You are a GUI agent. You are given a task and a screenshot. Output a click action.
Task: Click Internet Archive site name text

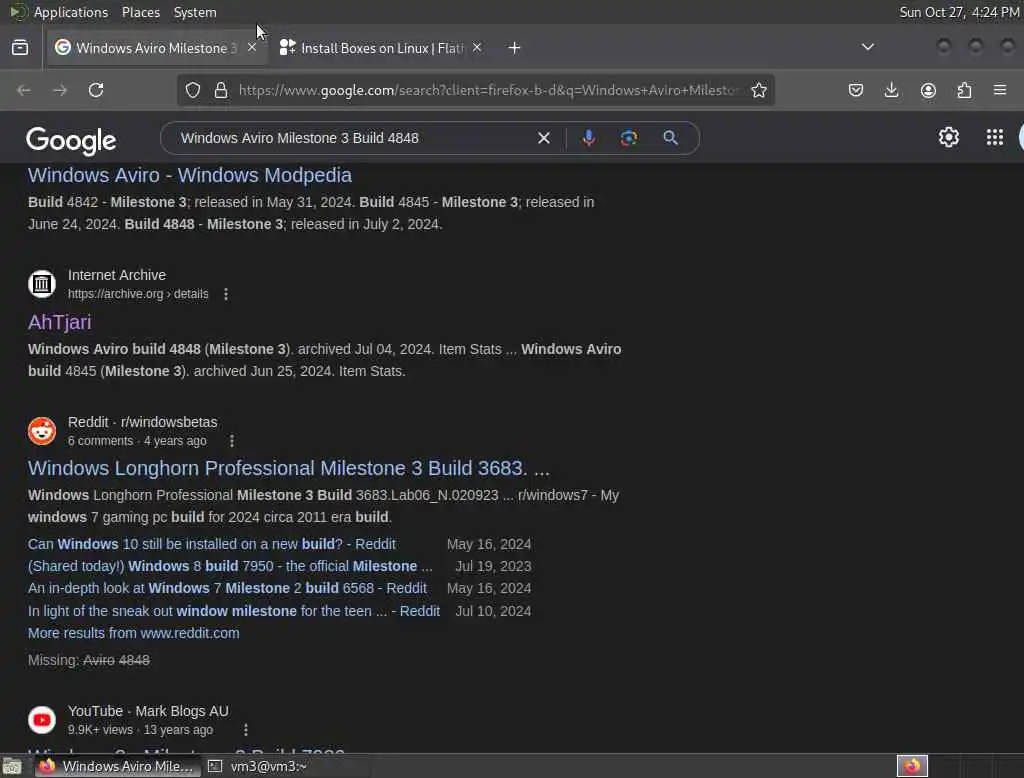pos(117,275)
